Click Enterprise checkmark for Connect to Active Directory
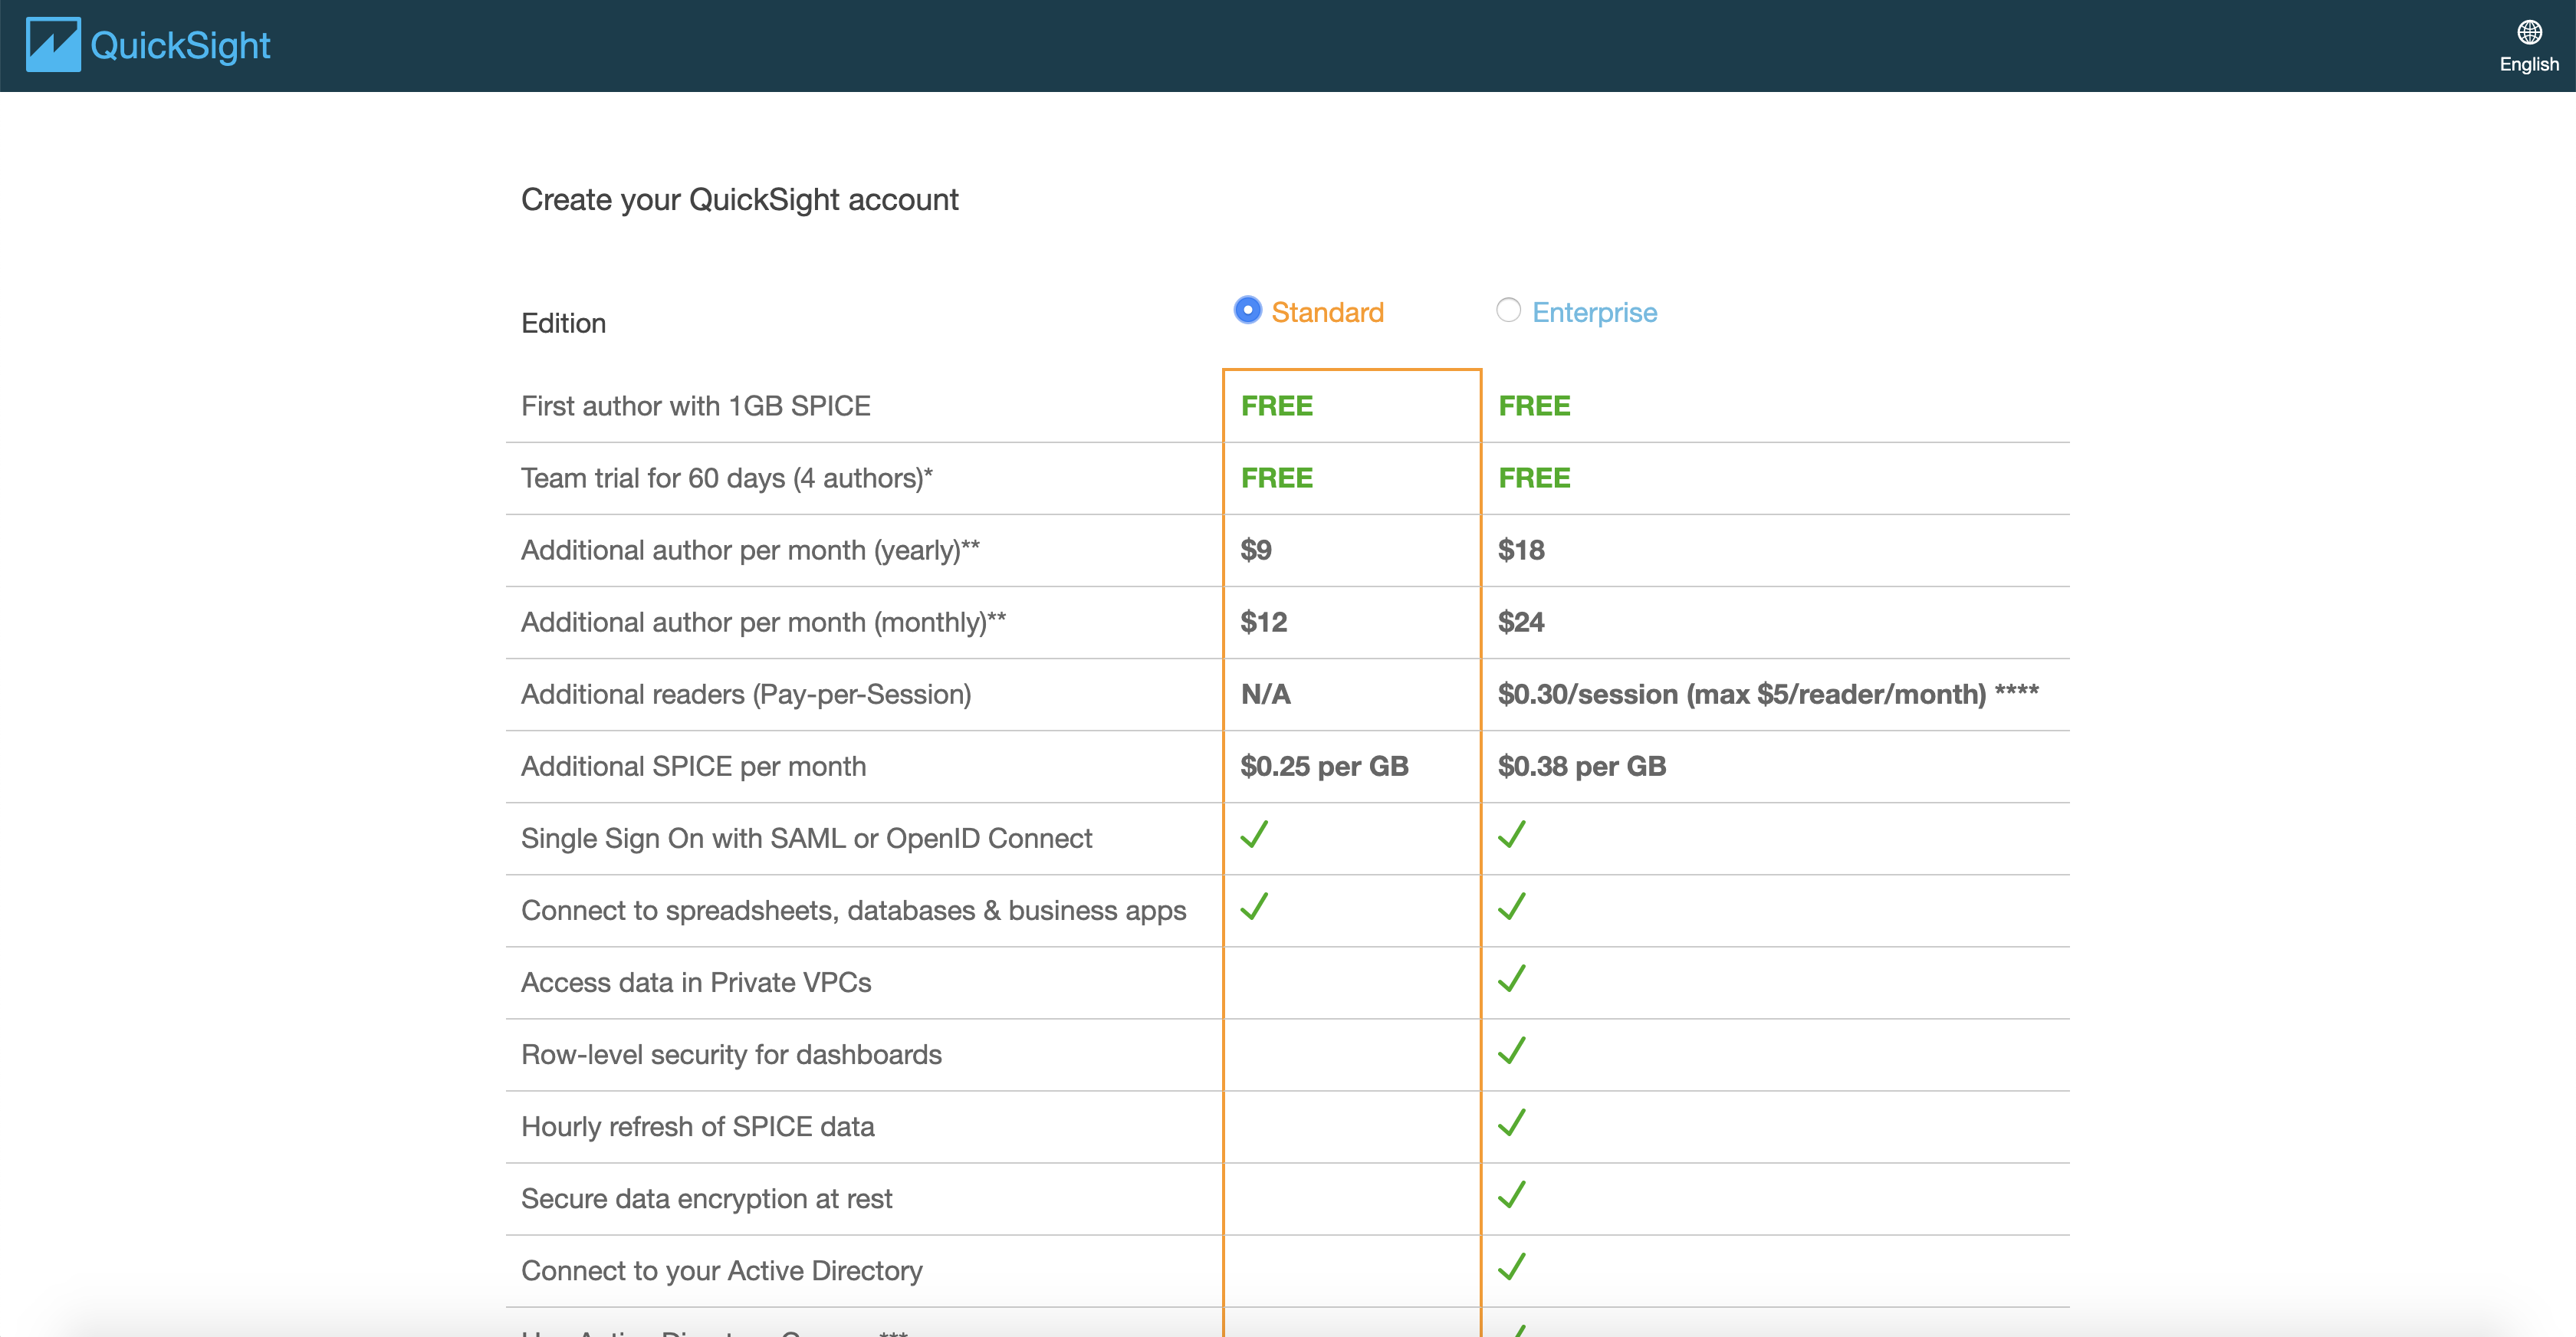The height and width of the screenshot is (1337, 2576). [1511, 1267]
